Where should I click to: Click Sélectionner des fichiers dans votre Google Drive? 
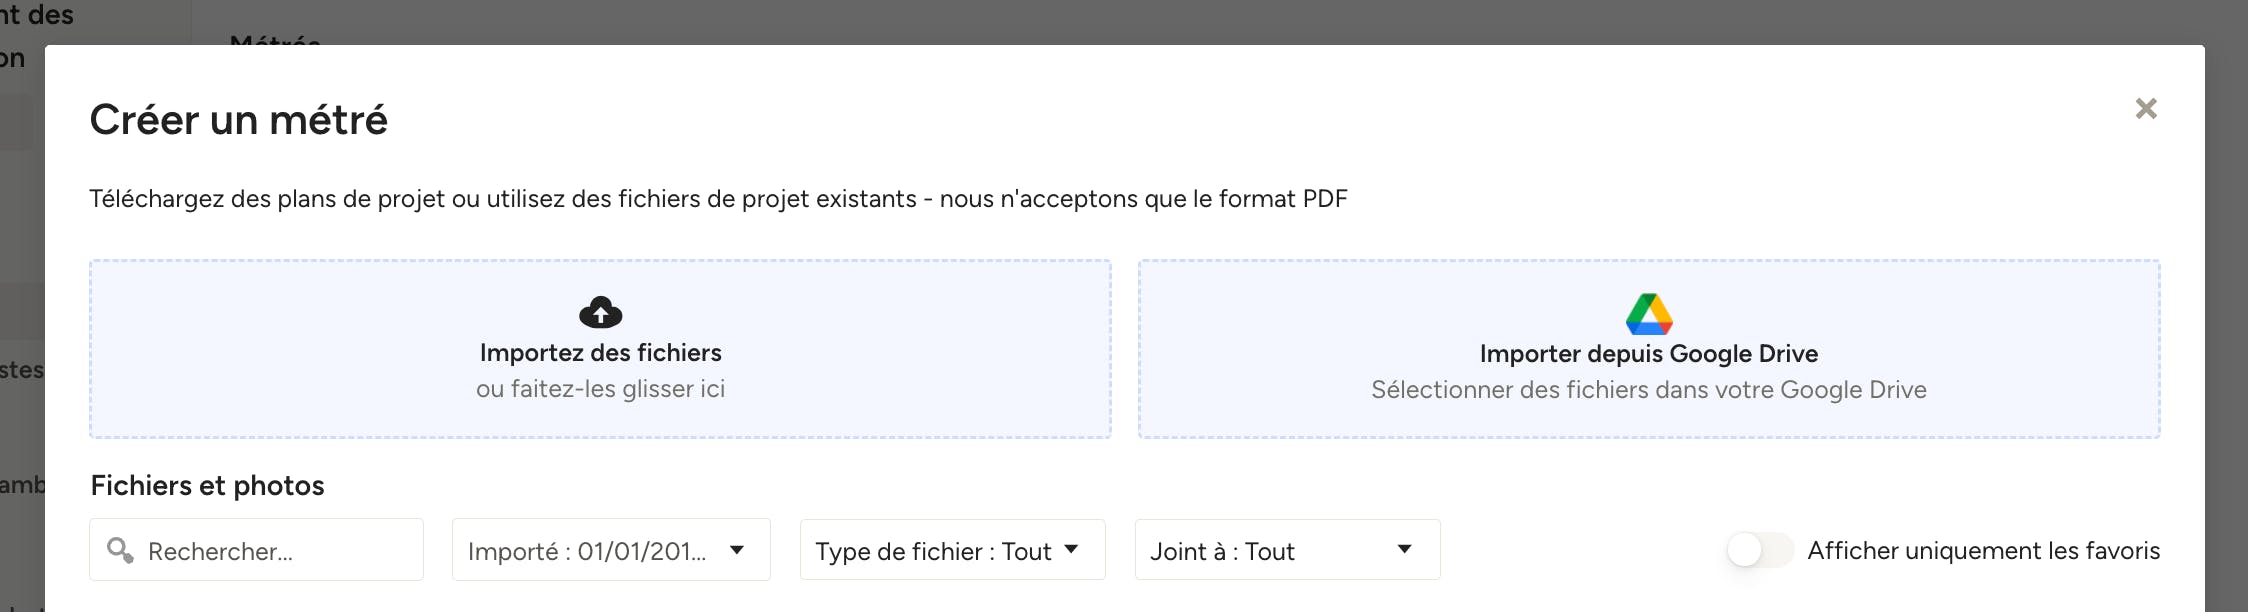[1649, 390]
